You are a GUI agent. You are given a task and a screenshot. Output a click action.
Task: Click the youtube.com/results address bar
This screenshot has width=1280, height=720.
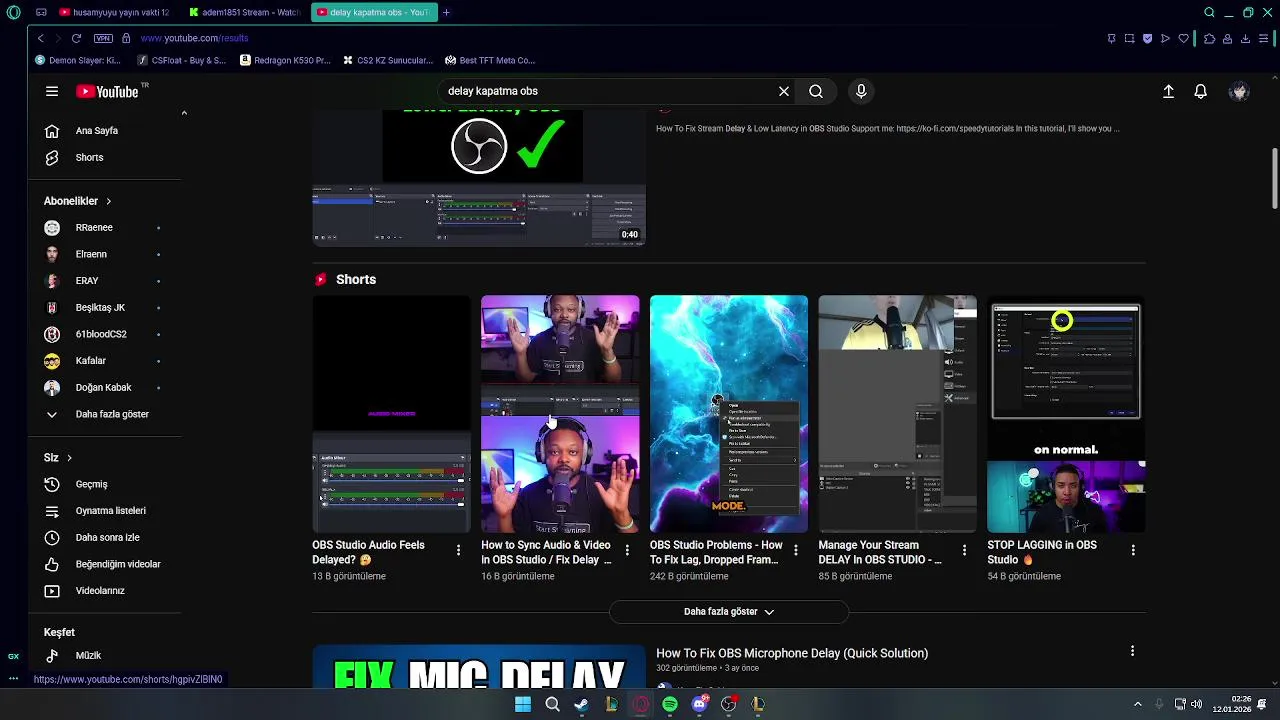pyautogui.click(x=194, y=38)
